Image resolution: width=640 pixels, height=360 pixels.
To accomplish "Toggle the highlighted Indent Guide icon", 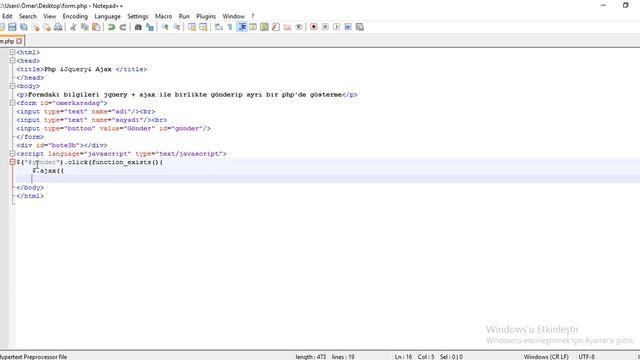I will point(242,27).
